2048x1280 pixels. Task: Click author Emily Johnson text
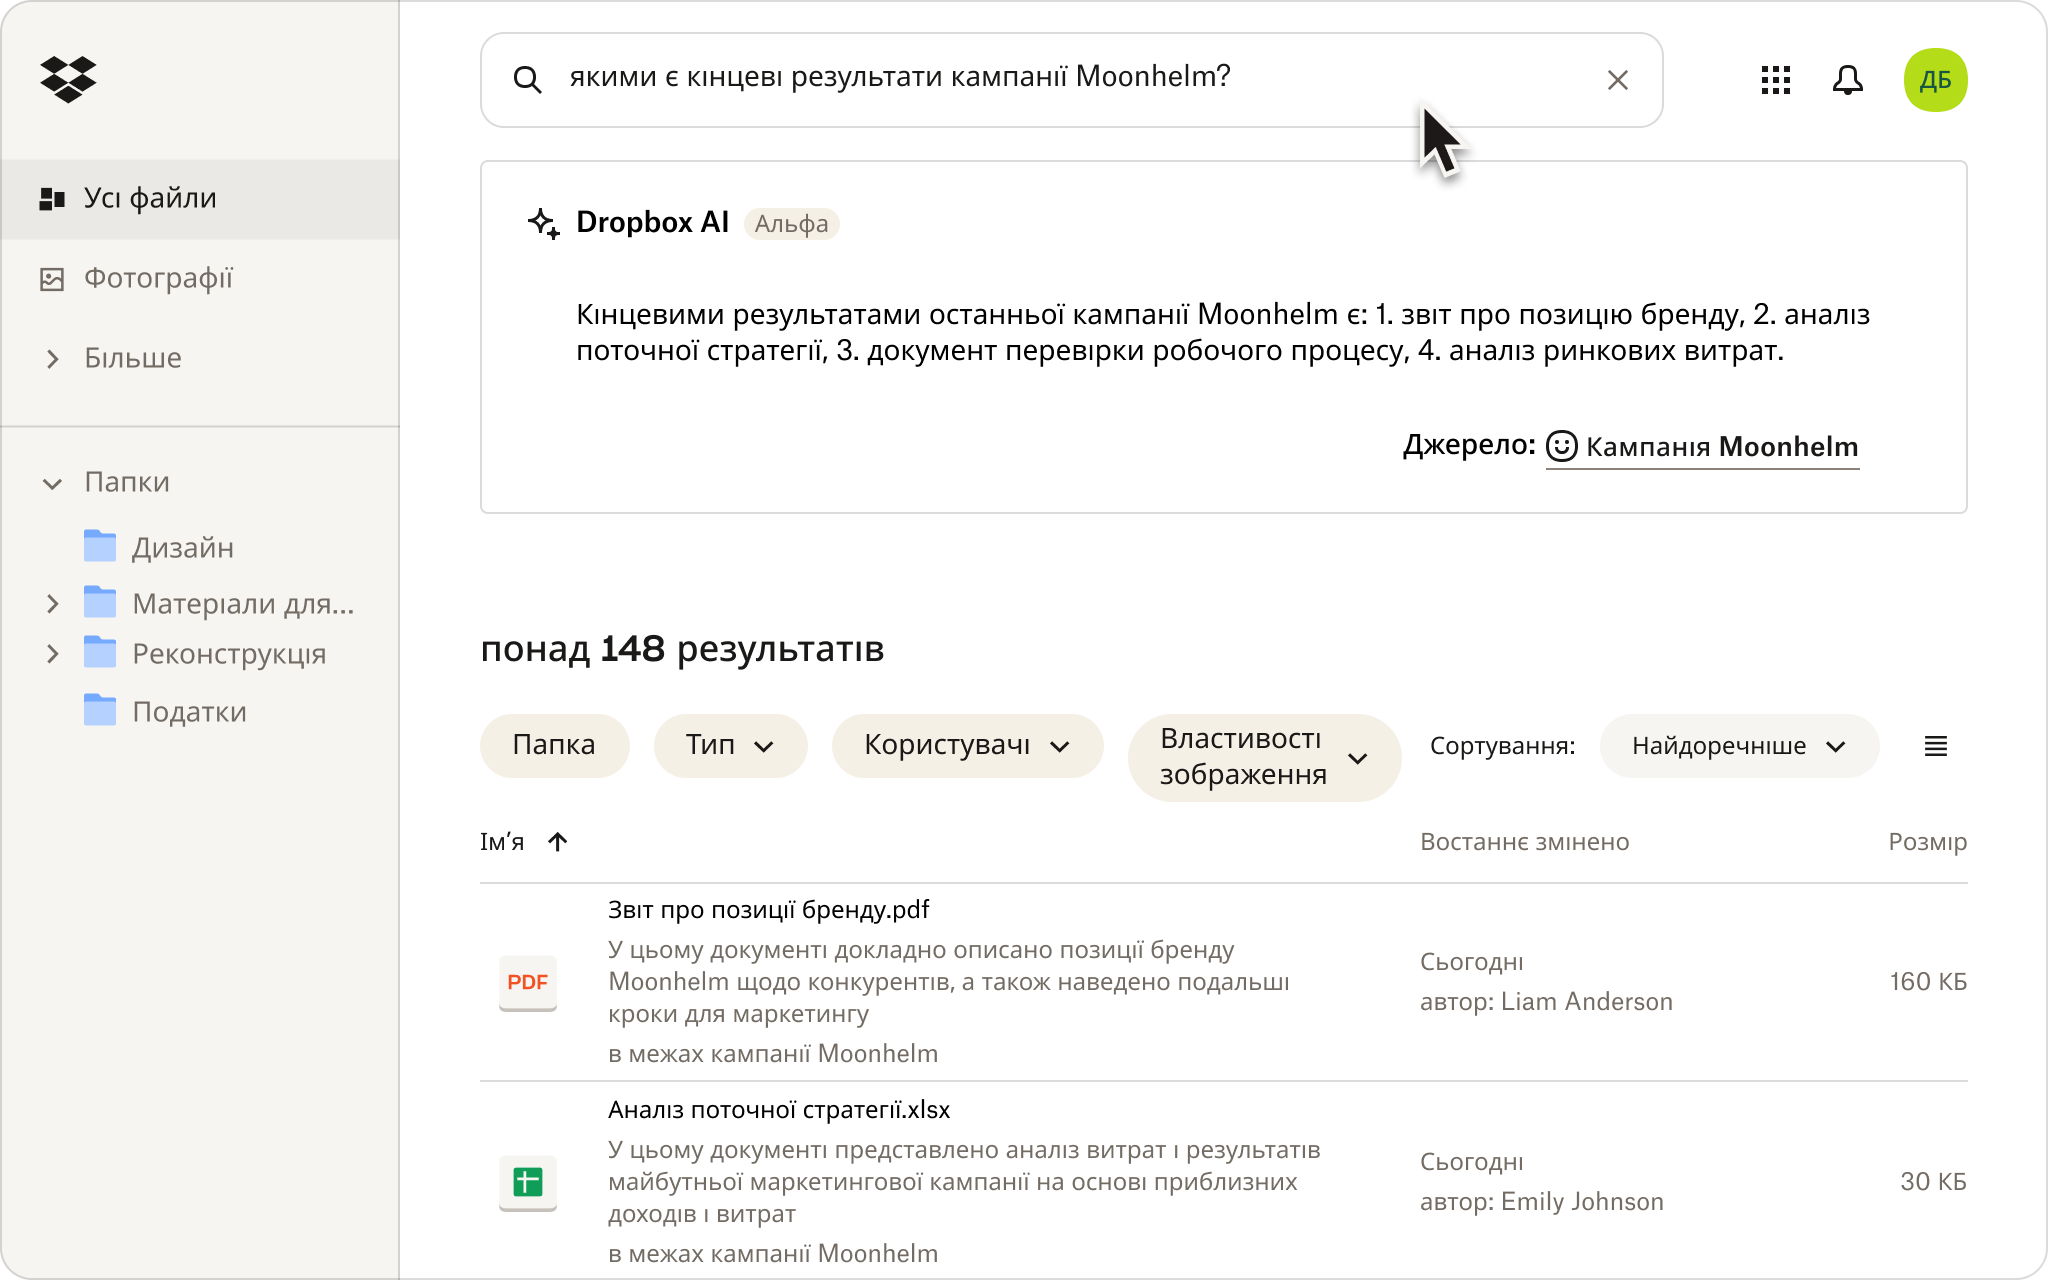point(1582,1201)
